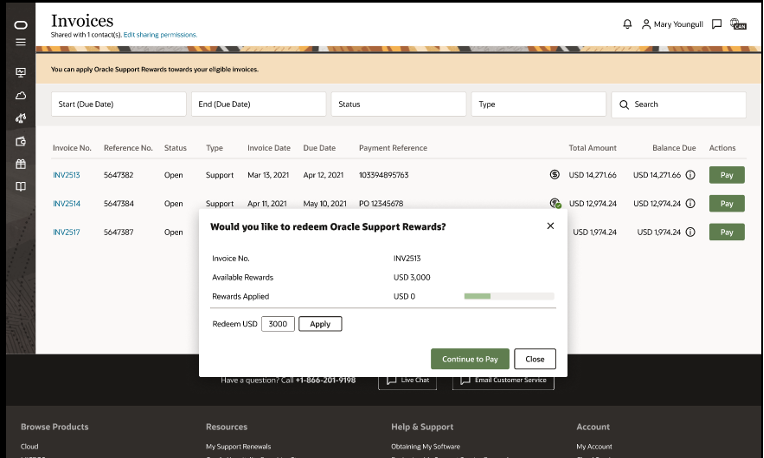Image resolution: width=764 pixels, height=458 pixels.
Task: Open the Status filter dropdown
Action: click(x=399, y=104)
